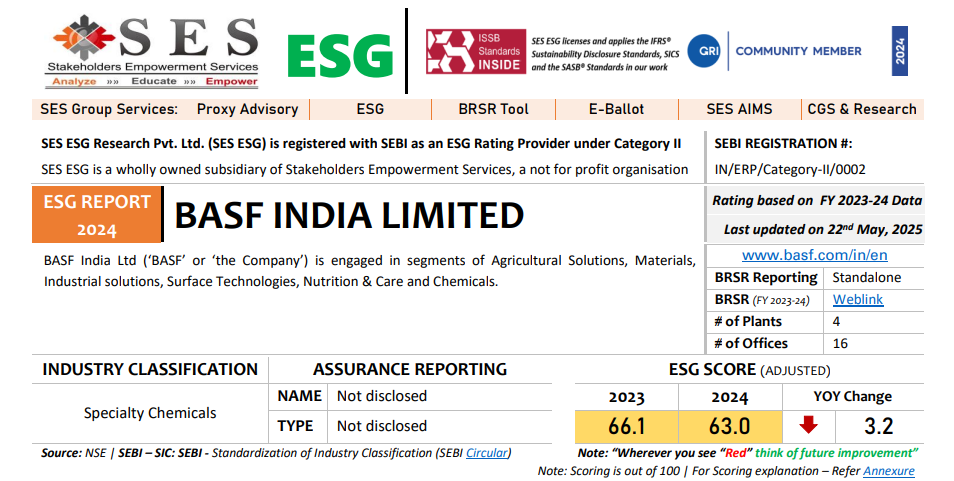Click the red down arrow YOY indicator

coord(809,424)
